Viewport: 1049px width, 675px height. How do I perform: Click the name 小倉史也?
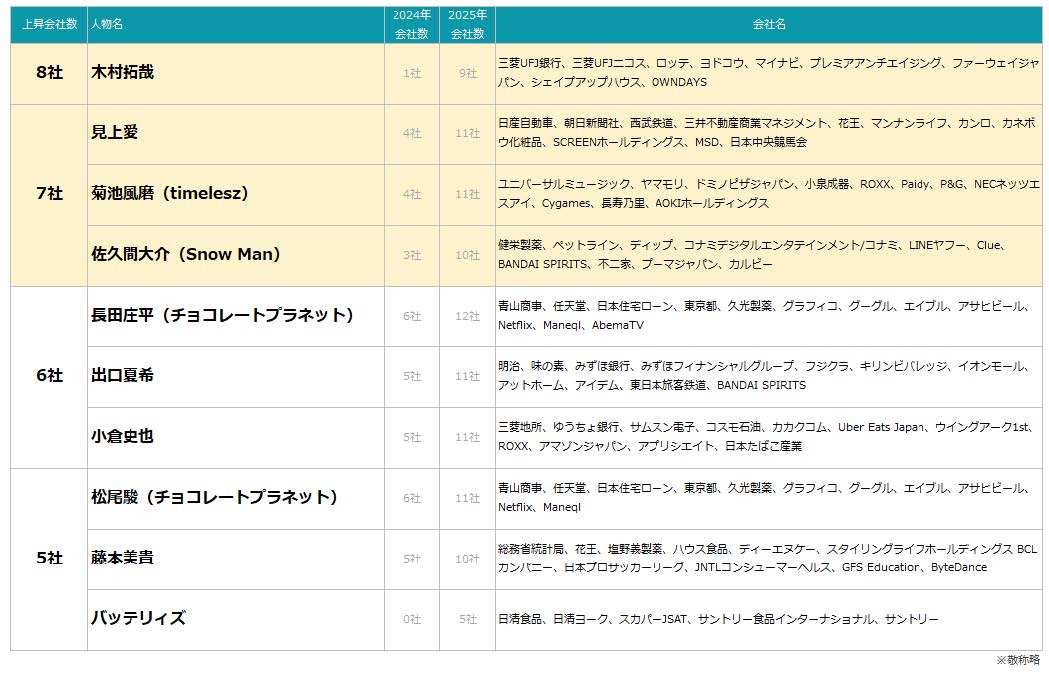[x=123, y=437]
